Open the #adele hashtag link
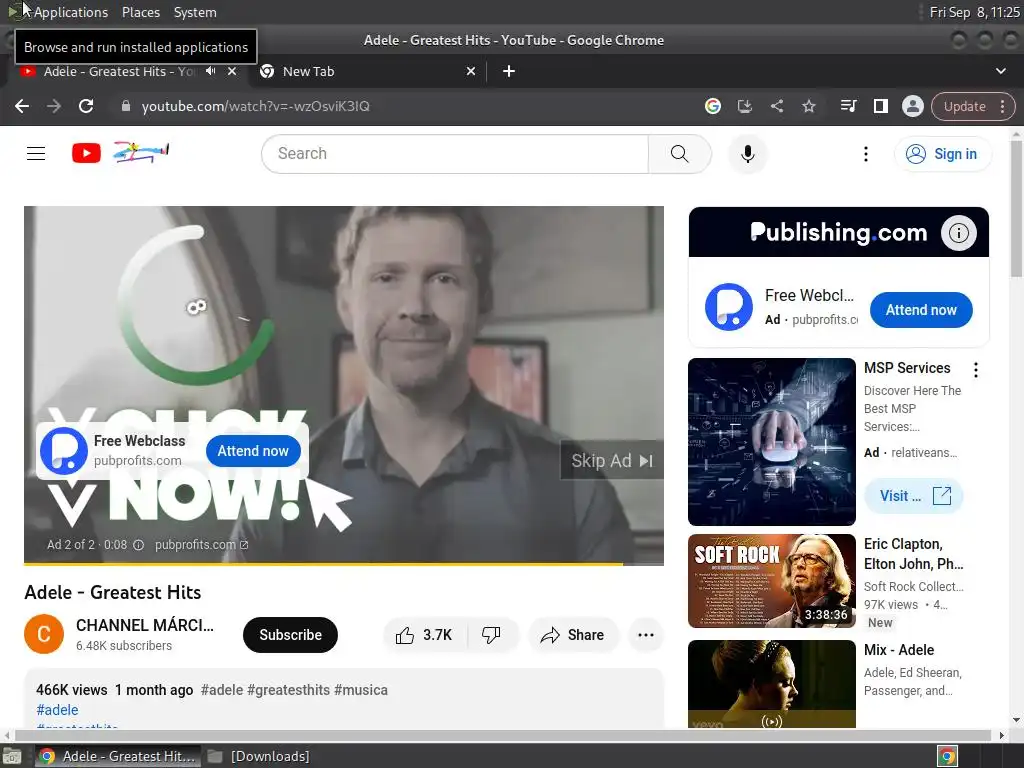Screen dimensions: 1024x768 pos(57,710)
